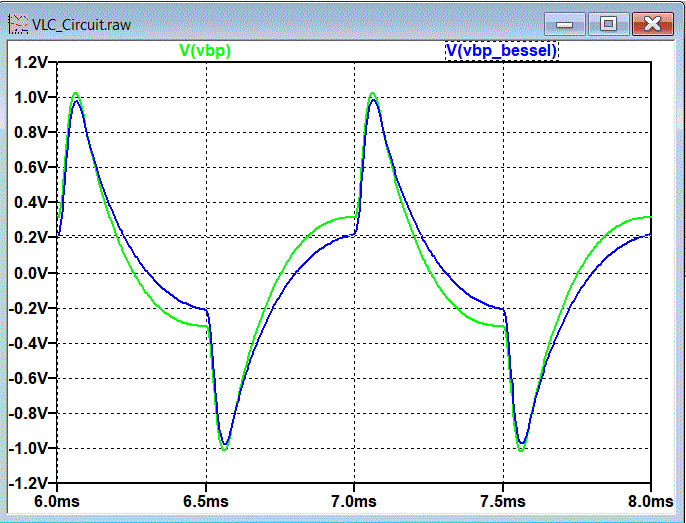686x523 pixels.
Task: Click the 7.0ms time axis label
Action: (354, 501)
